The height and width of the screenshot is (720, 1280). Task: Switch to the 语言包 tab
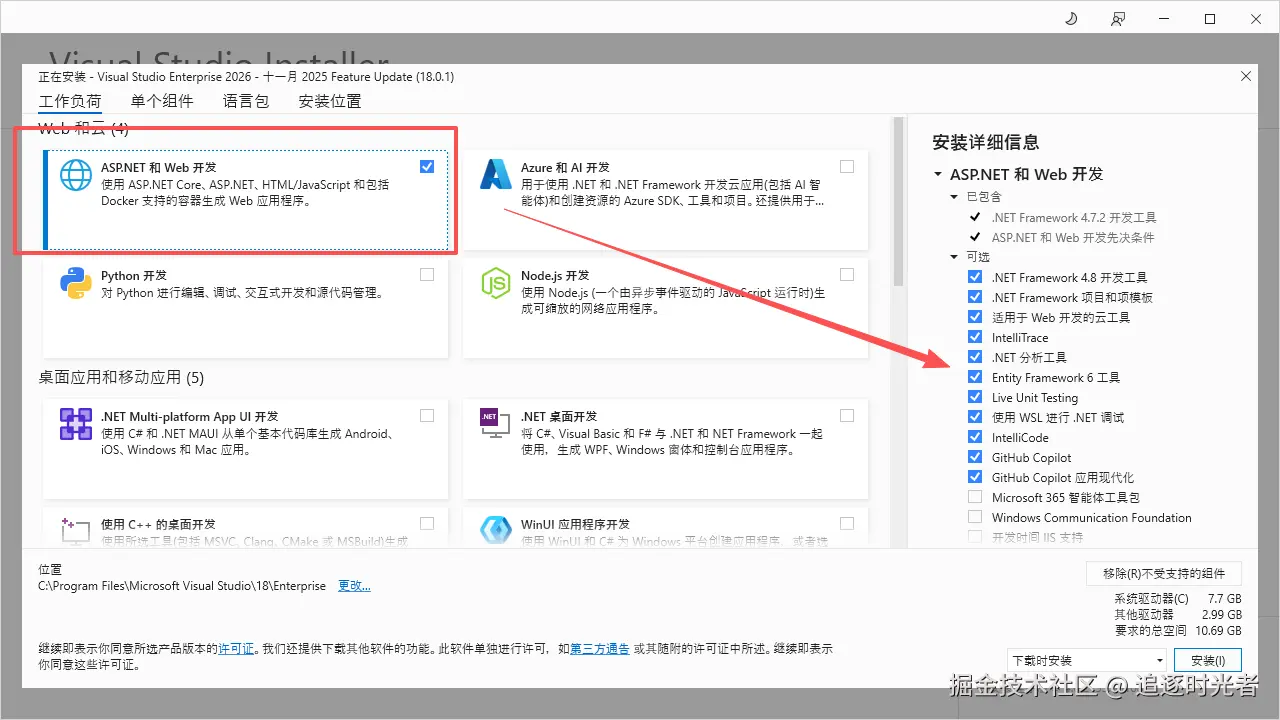point(246,101)
